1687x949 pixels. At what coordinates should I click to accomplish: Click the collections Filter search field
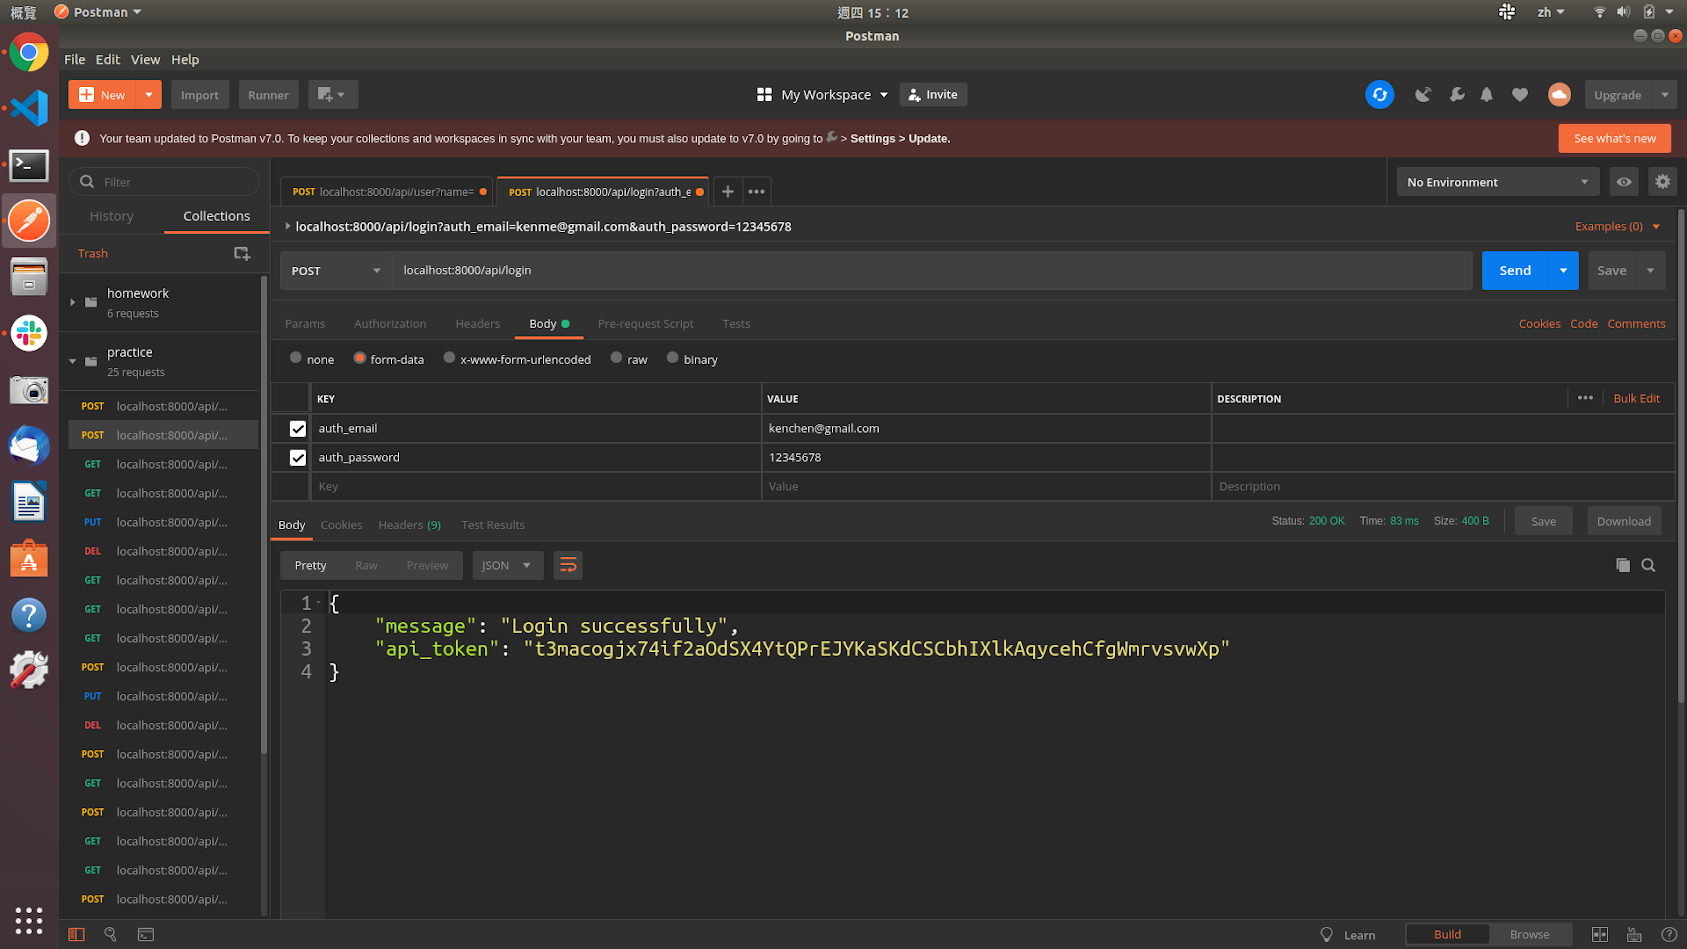point(164,182)
